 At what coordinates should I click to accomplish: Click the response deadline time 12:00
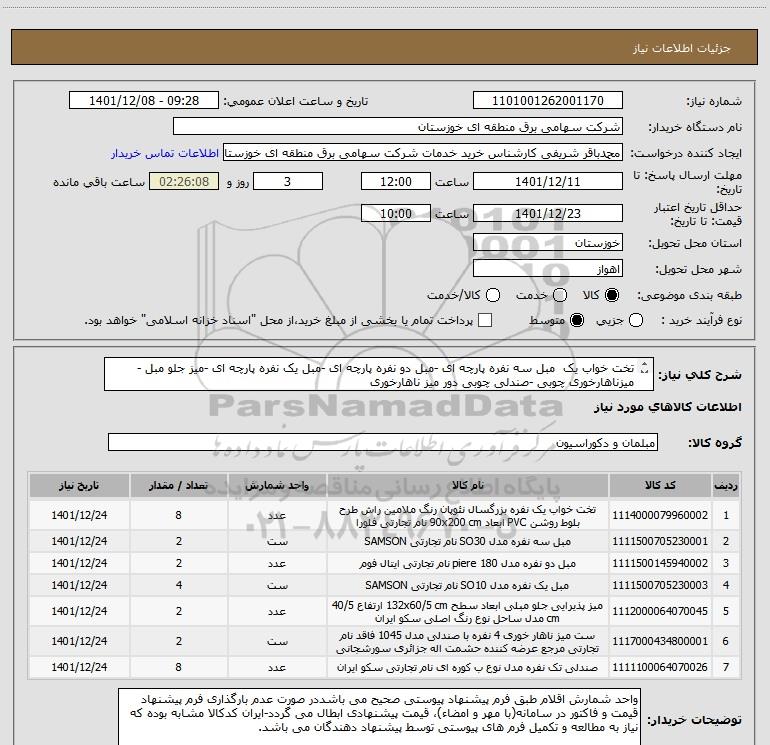(396, 181)
